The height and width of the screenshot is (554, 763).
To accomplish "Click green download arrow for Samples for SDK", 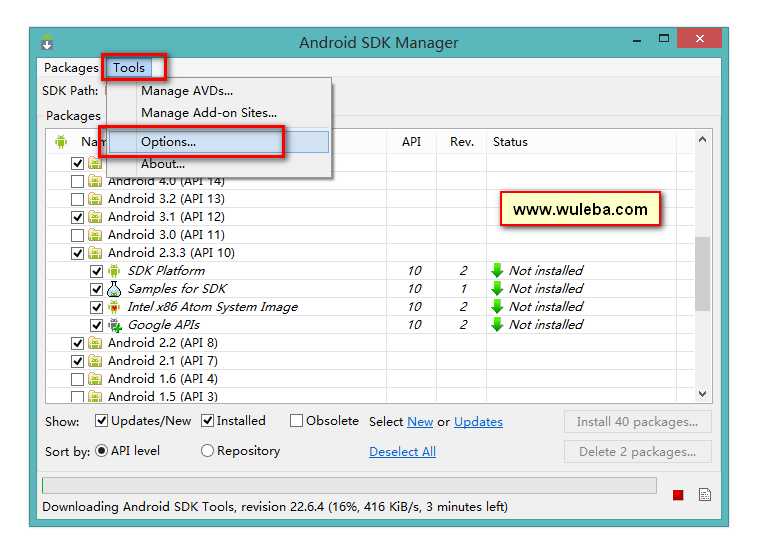I will click(x=497, y=289).
